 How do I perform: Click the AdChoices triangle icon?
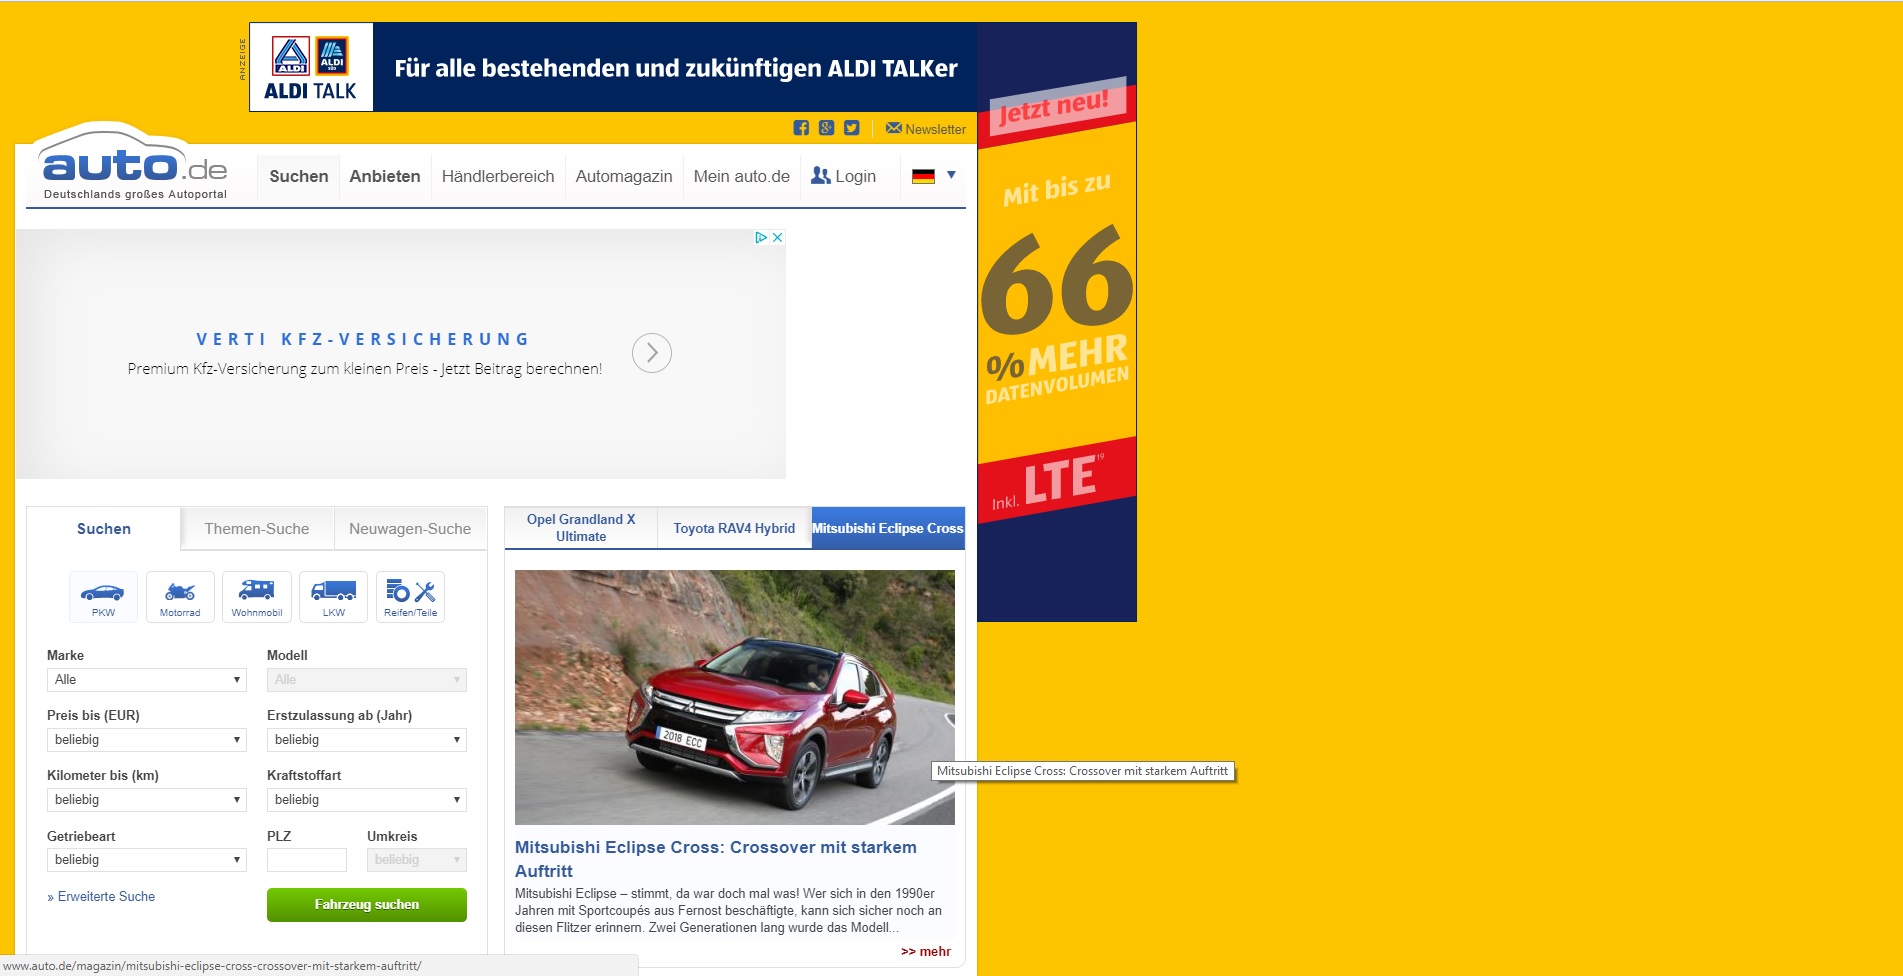point(761,238)
